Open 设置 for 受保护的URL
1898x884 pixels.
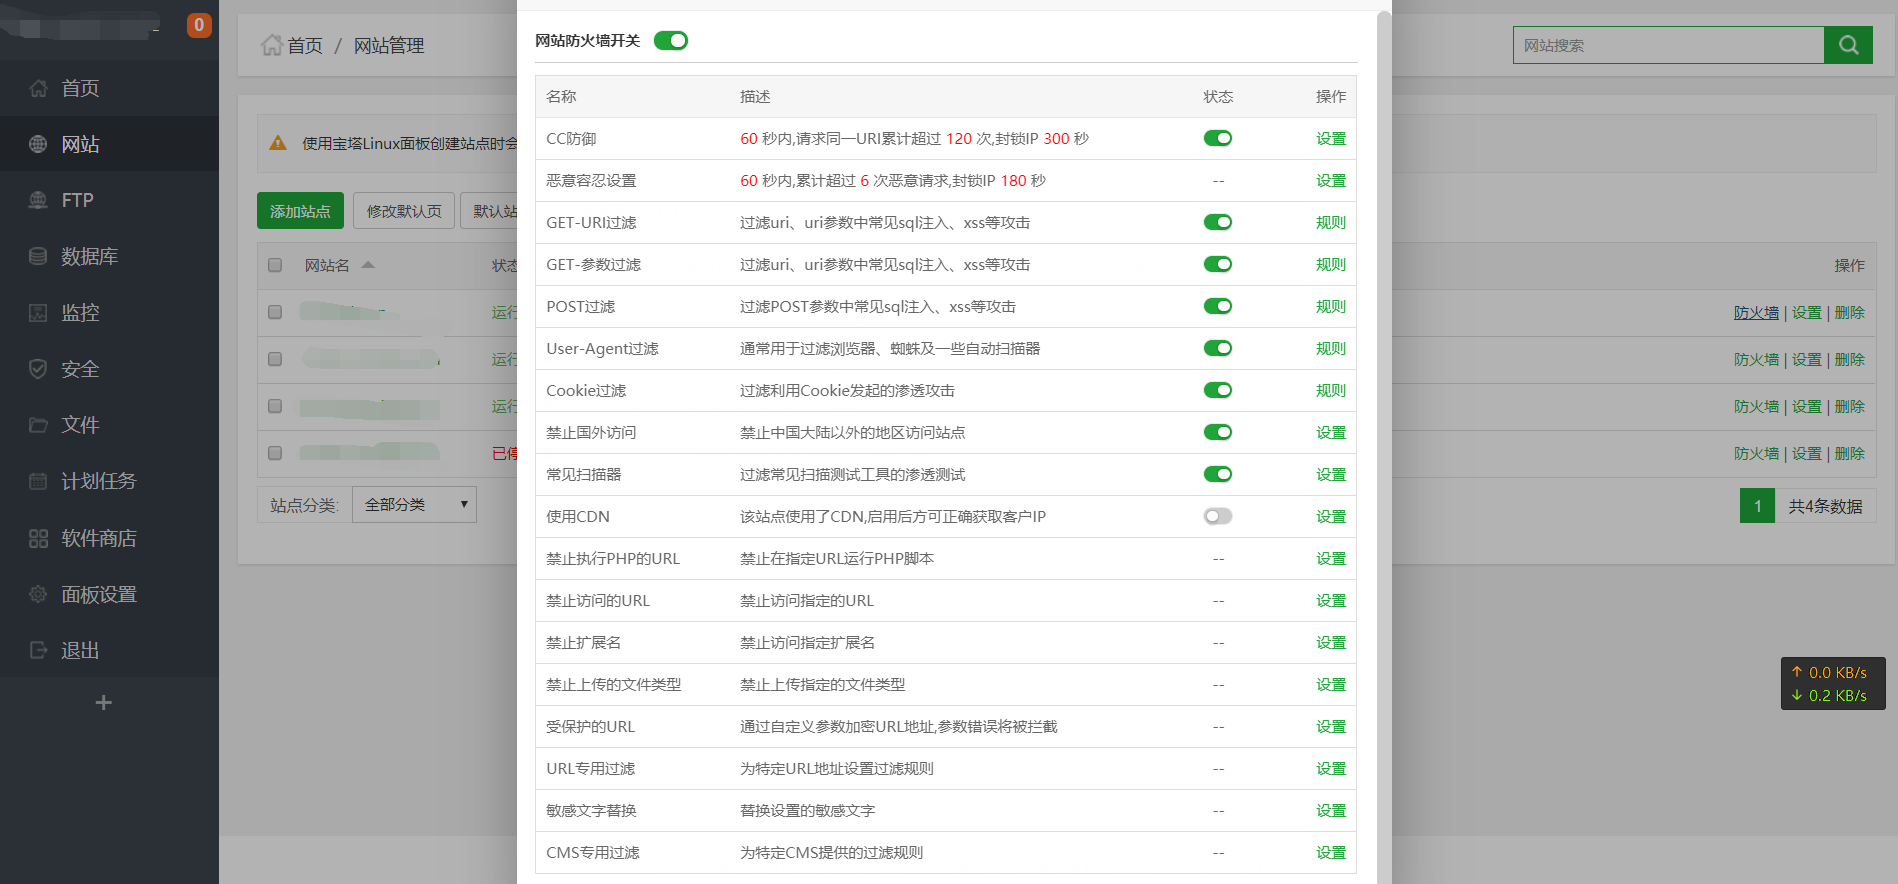point(1331,726)
